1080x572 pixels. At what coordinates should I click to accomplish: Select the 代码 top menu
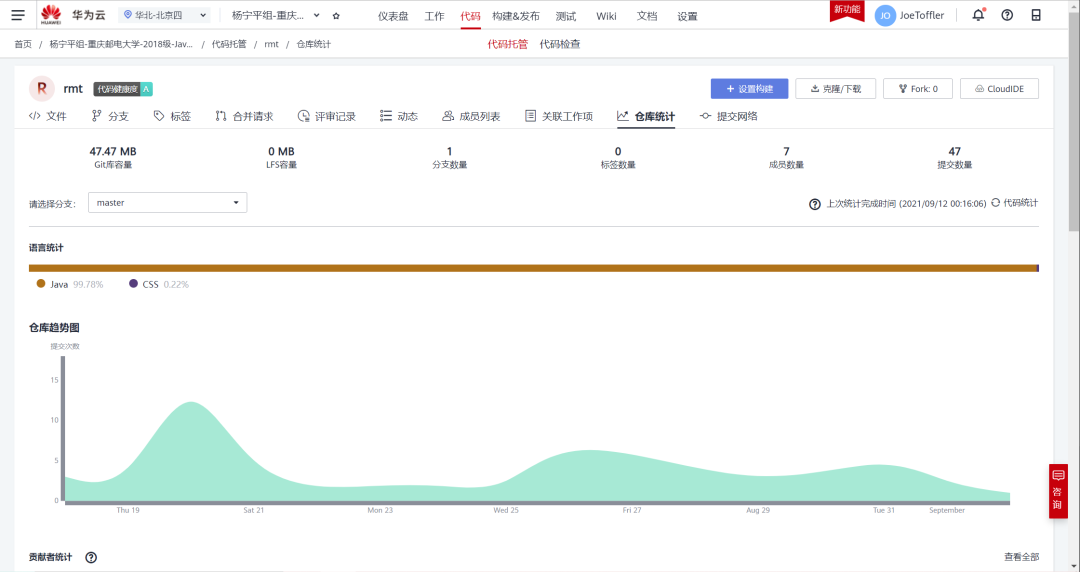point(470,16)
